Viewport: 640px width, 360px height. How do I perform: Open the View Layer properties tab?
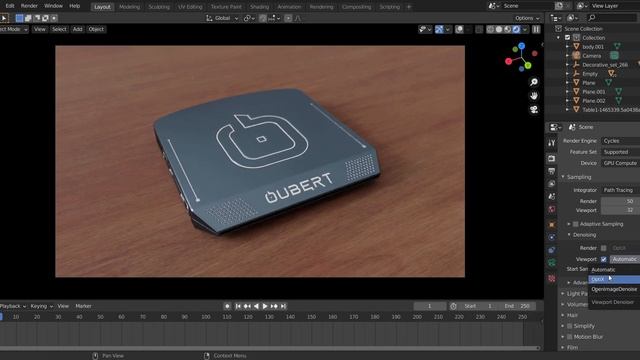pyautogui.click(x=552, y=184)
